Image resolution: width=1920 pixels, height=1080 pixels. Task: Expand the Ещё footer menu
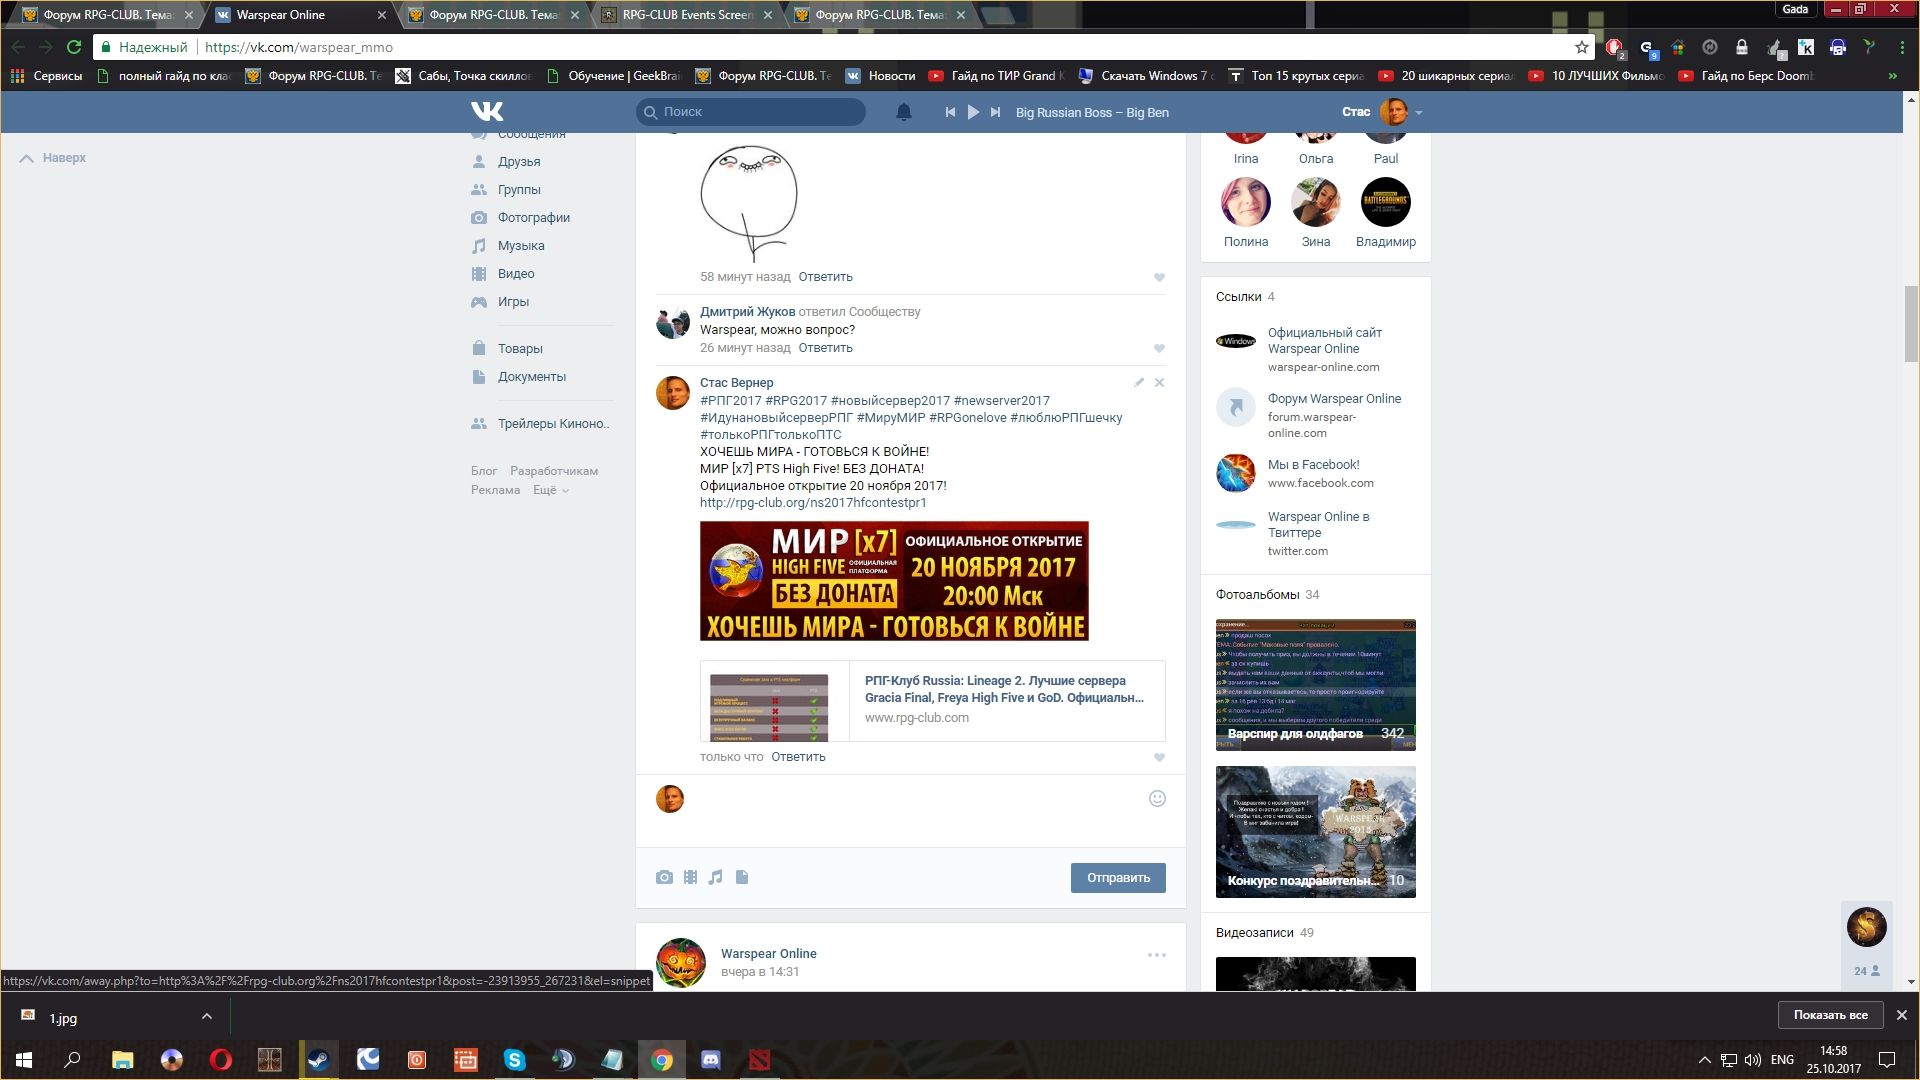click(x=550, y=490)
